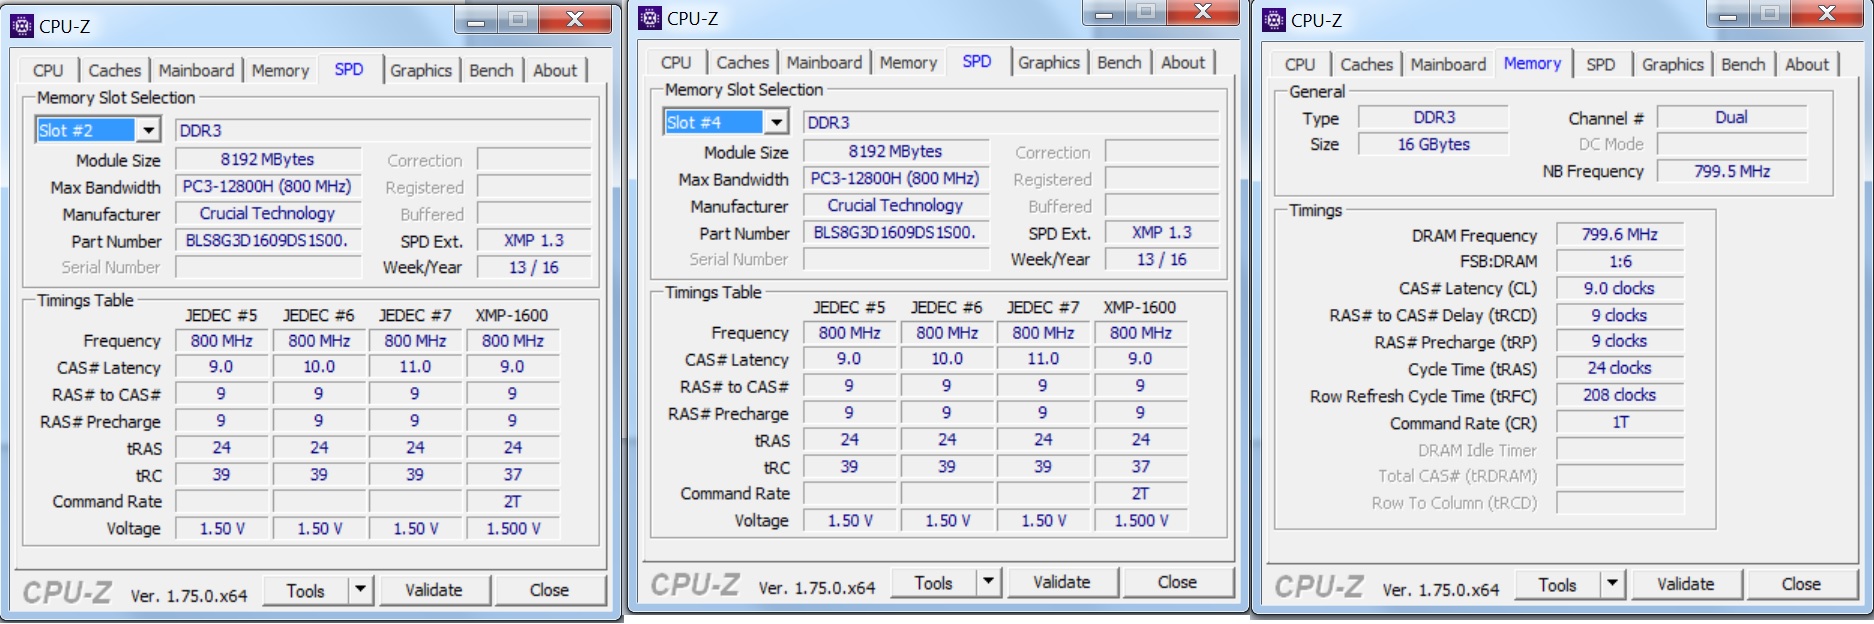1874x624 pixels.
Task: Expand Tools dropdown arrow in left window
Action: click(x=361, y=590)
